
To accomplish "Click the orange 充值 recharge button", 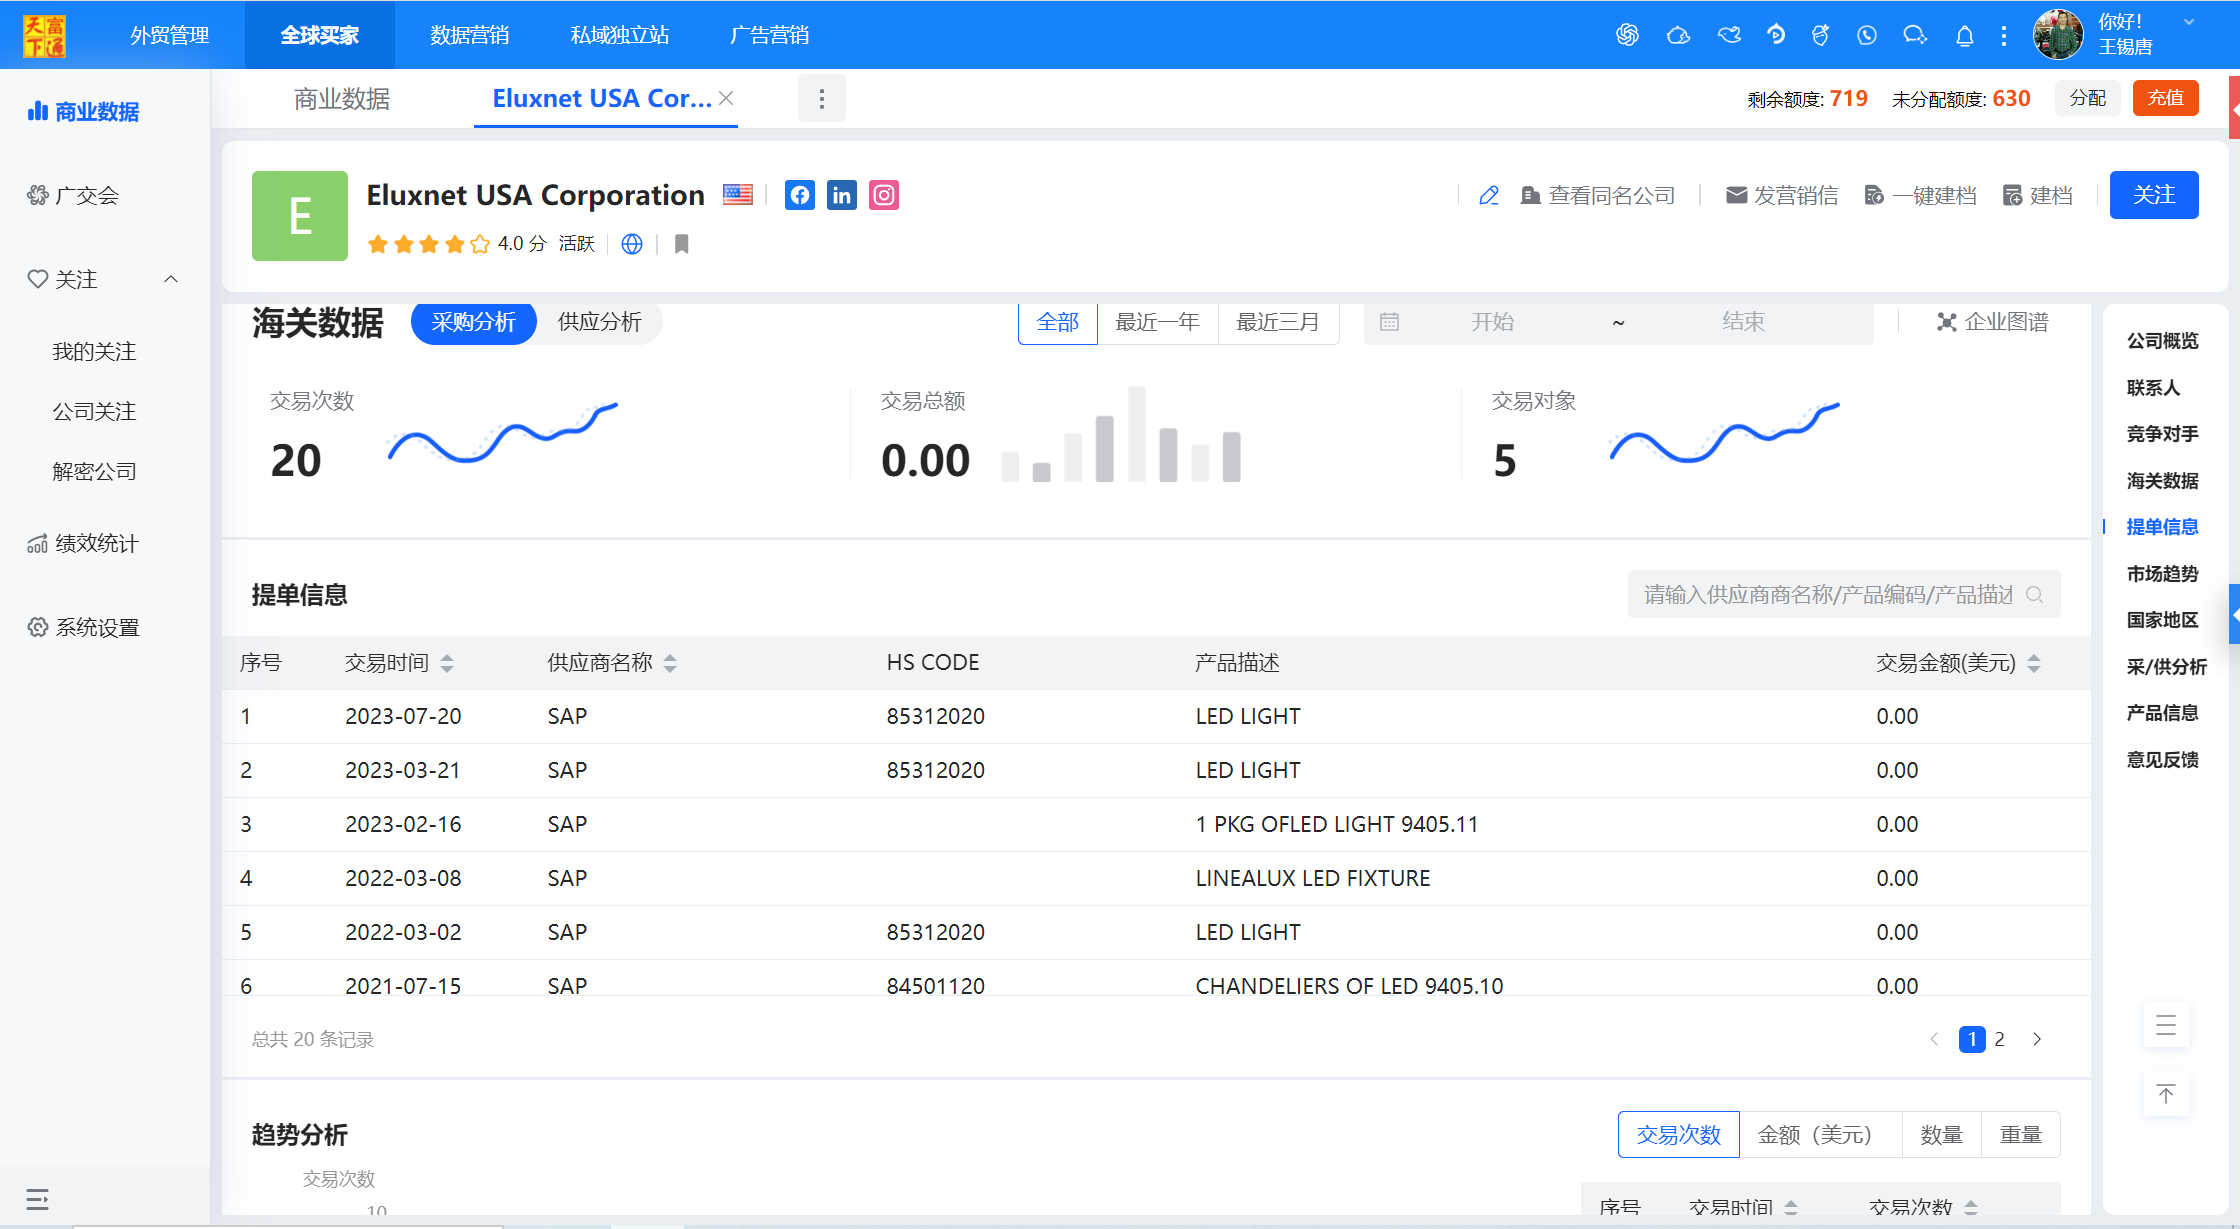I will (x=2166, y=98).
